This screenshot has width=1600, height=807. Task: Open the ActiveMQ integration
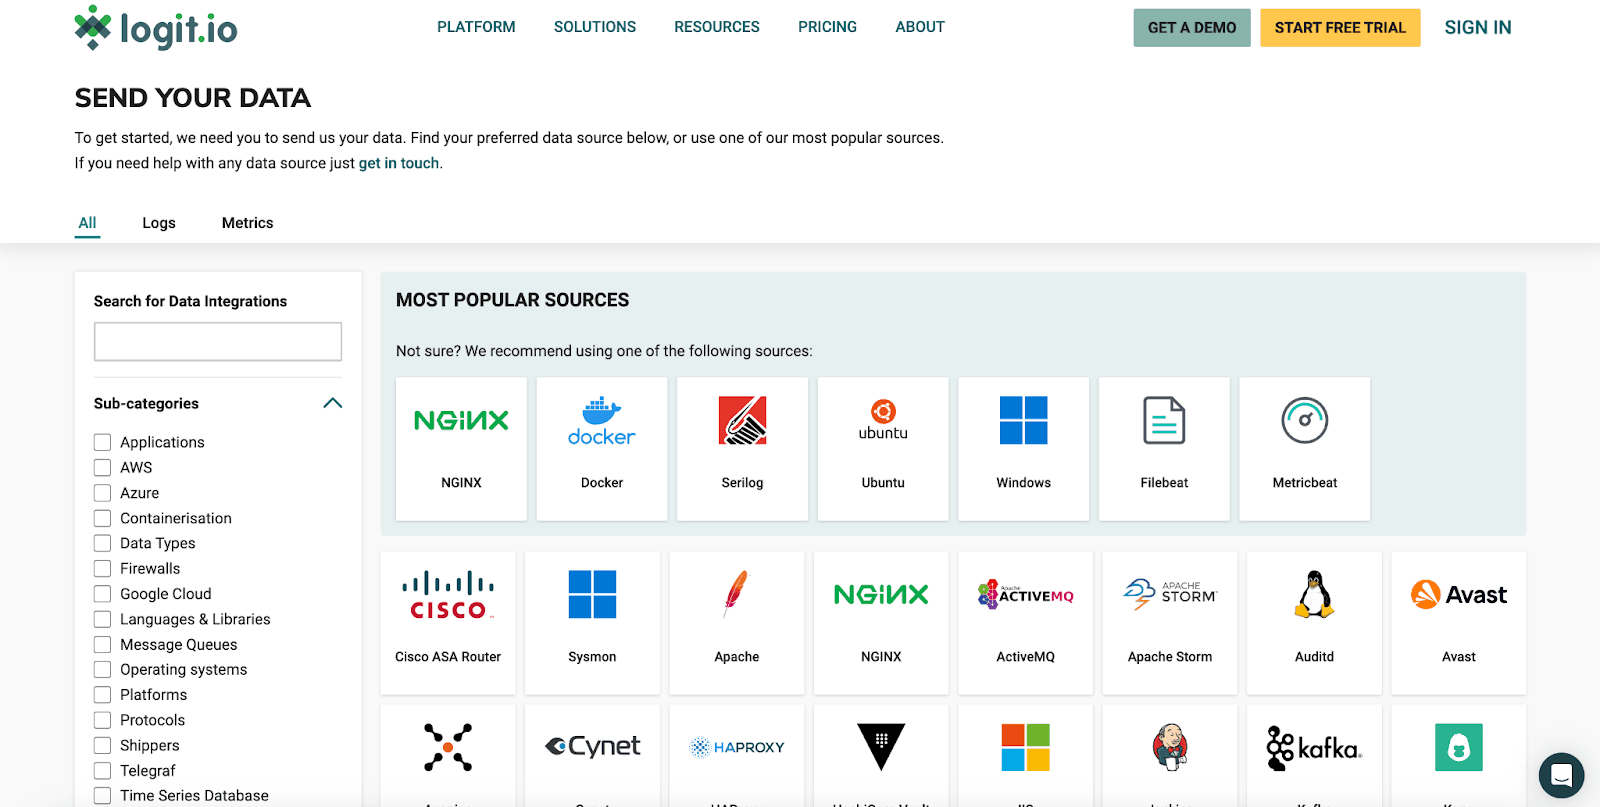pos(1025,623)
